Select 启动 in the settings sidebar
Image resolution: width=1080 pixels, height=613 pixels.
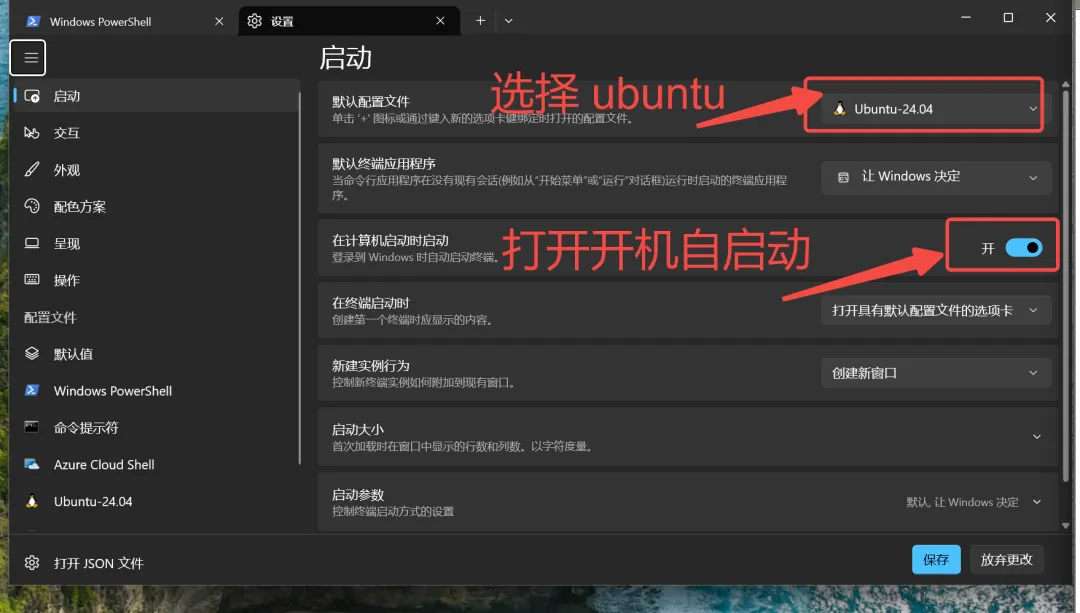pos(156,96)
